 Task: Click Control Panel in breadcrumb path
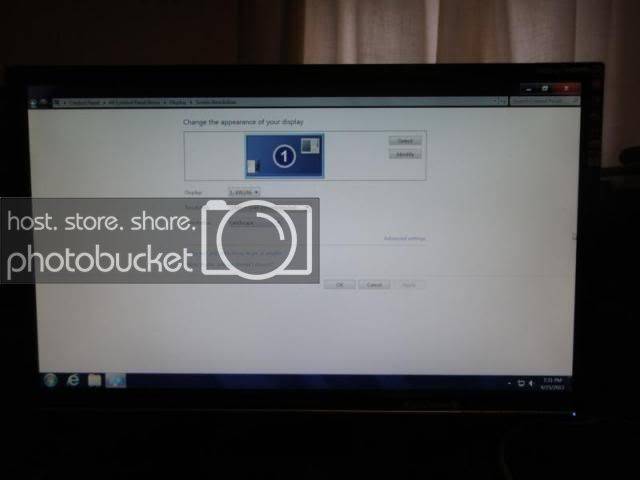(x=83, y=102)
